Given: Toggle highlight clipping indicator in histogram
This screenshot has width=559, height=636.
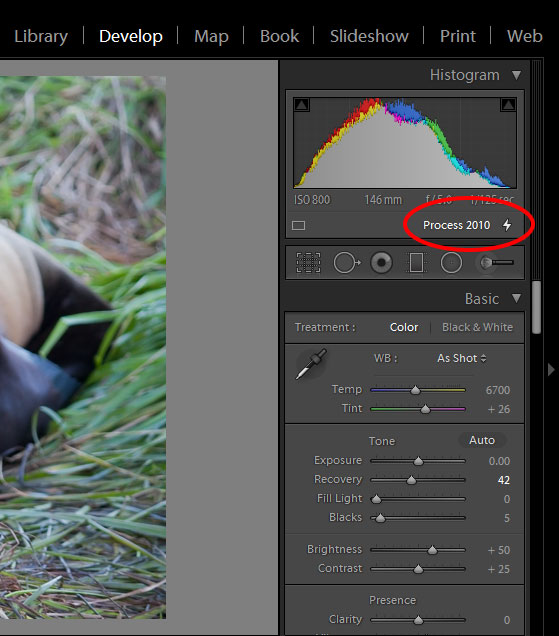Looking at the screenshot, I should pyautogui.click(x=508, y=105).
